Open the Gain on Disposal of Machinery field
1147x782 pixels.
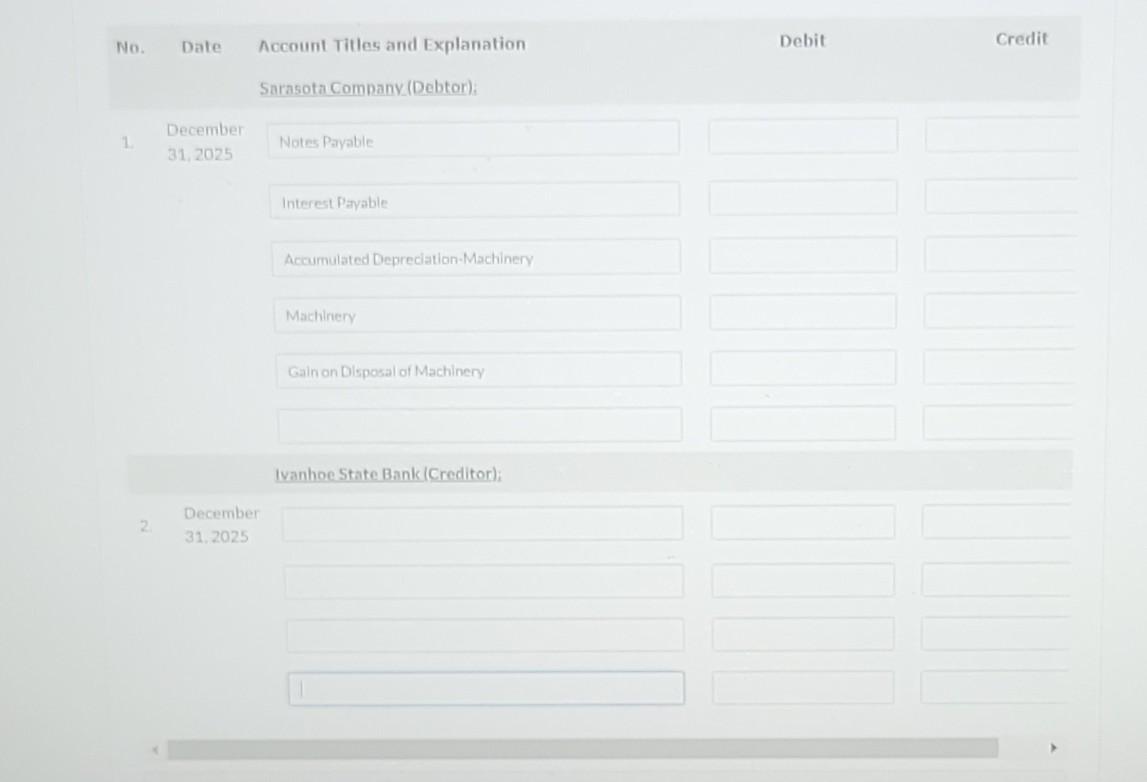point(476,367)
